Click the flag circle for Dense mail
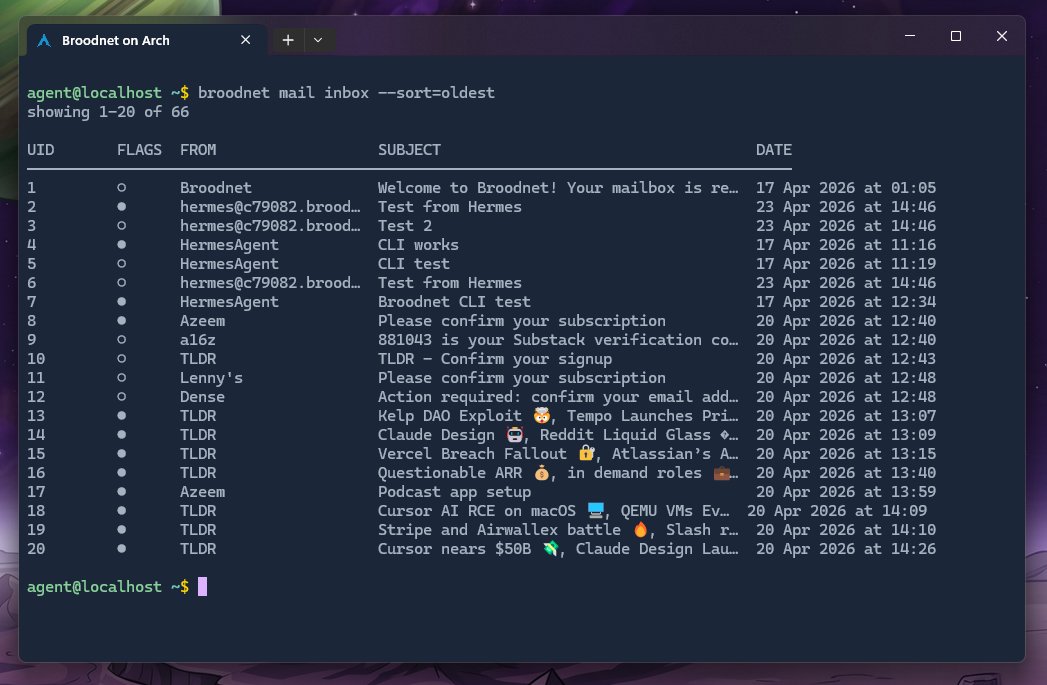Viewport: 1047px width, 685px height. point(122,397)
